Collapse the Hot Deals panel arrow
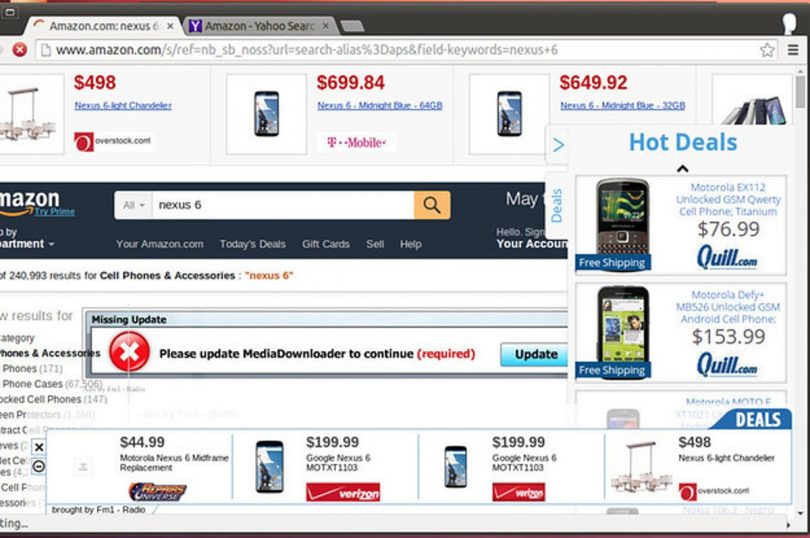810x538 pixels. click(558, 145)
